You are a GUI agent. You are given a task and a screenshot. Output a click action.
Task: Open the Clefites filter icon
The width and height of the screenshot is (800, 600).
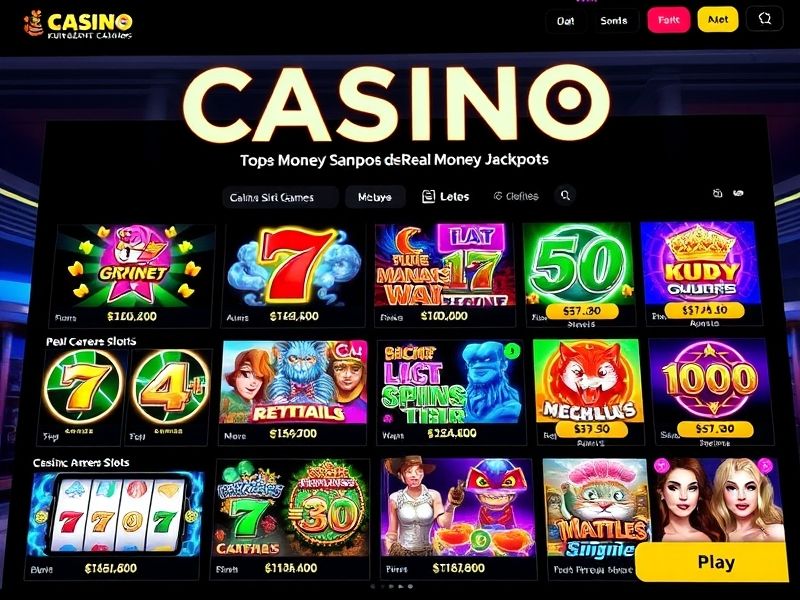pyautogui.click(x=516, y=196)
